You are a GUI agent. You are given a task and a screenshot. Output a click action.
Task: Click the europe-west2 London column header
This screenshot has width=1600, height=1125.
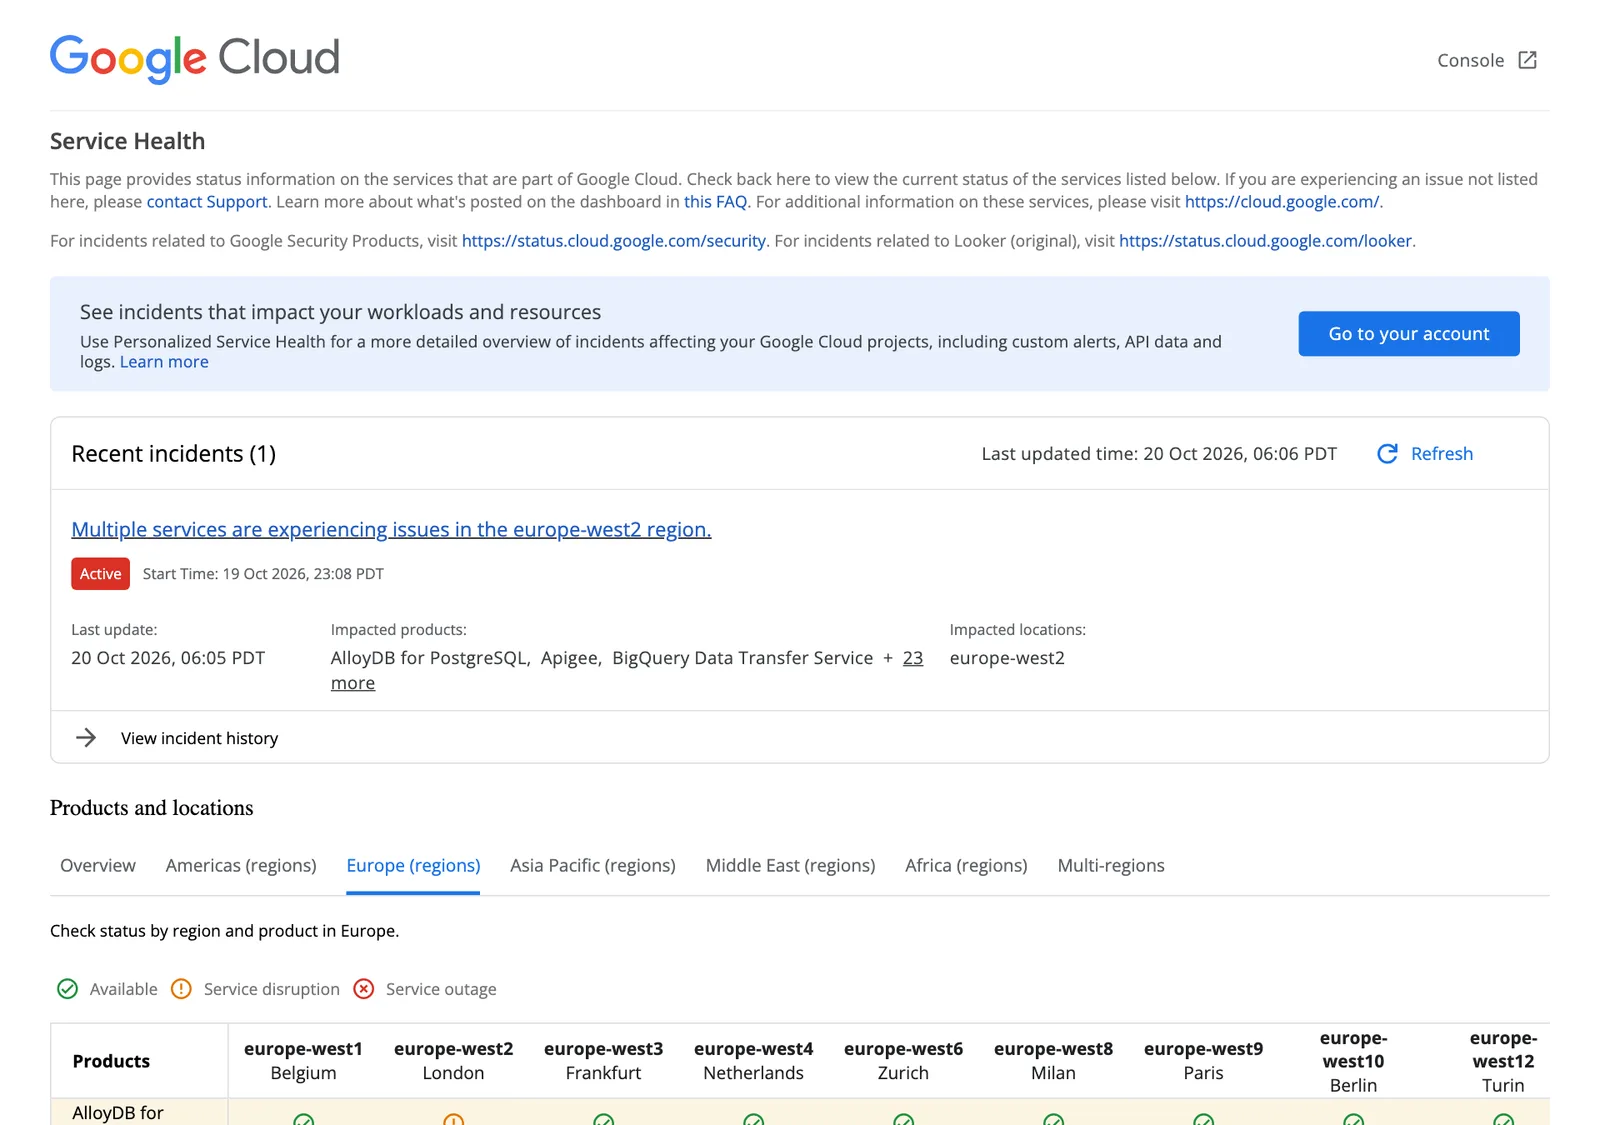(x=453, y=1061)
